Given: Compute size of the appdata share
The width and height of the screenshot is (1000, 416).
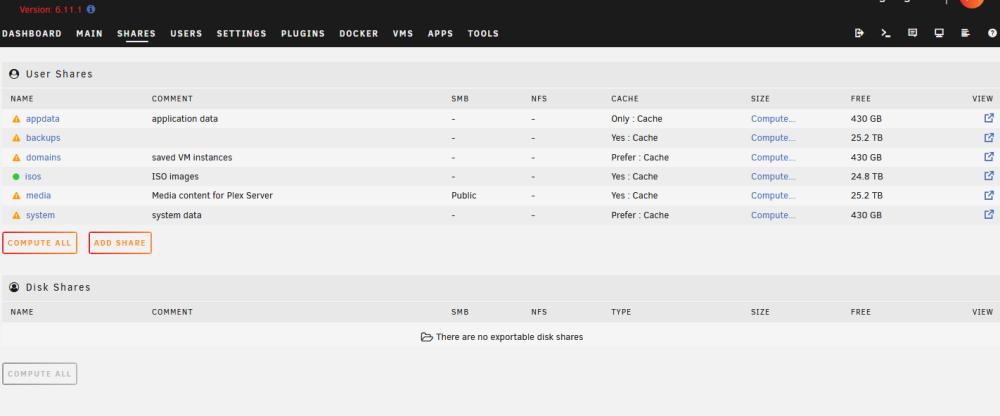Looking at the screenshot, I should click(x=773, y=119).
